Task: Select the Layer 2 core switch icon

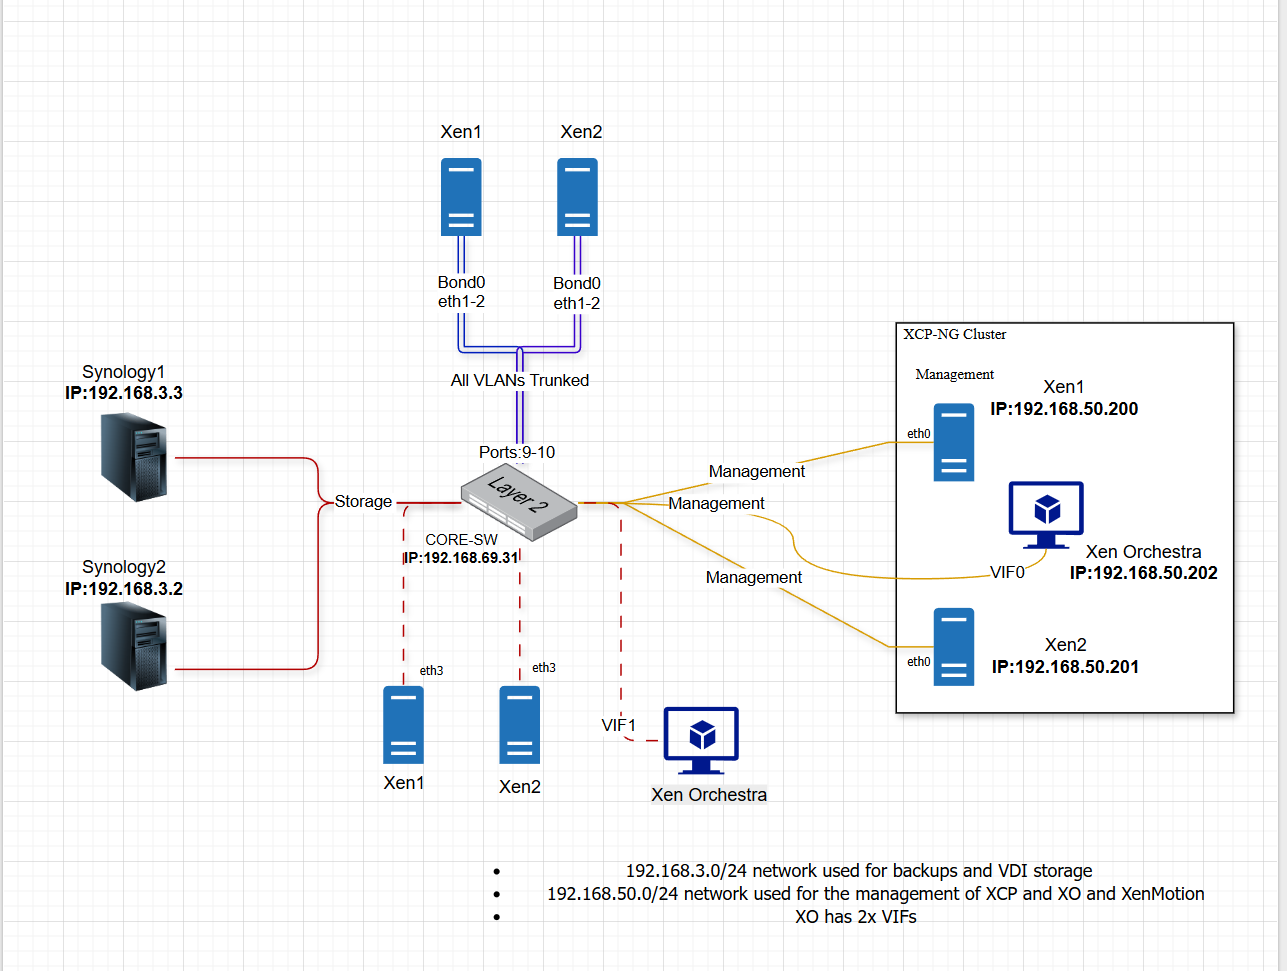Action: 519,504
